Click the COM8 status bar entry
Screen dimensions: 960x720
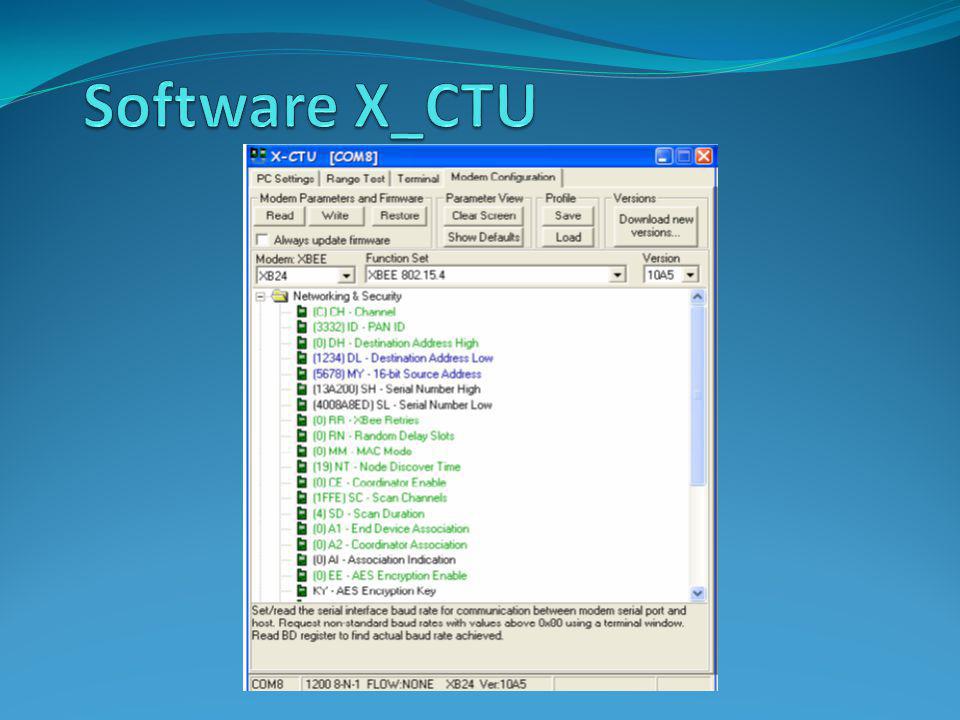268,684
